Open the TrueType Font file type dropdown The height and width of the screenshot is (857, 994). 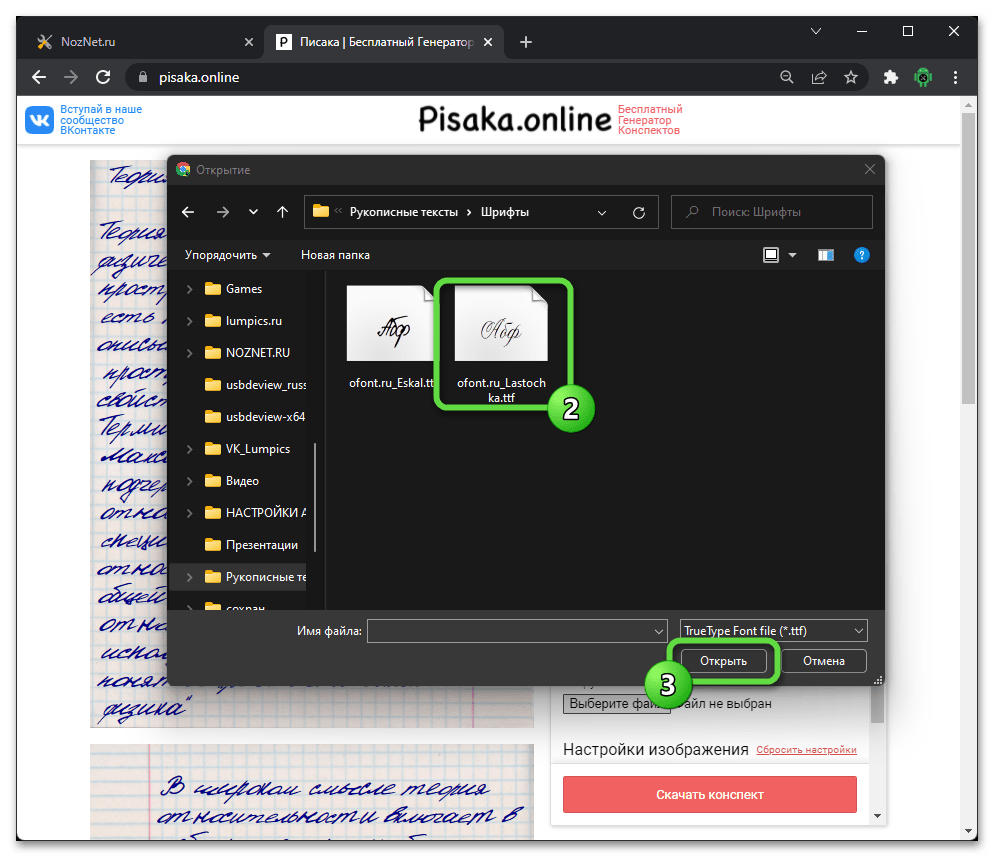(772, 631)
